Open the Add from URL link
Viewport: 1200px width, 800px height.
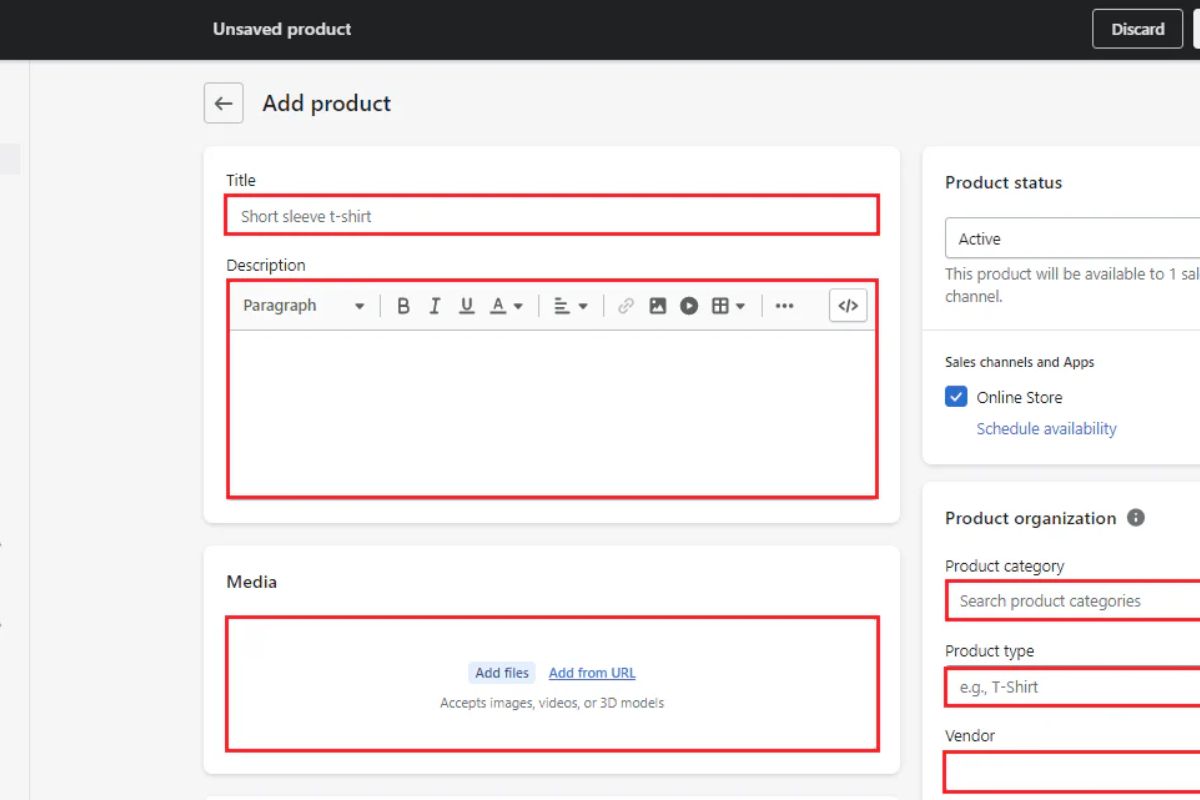592,673
